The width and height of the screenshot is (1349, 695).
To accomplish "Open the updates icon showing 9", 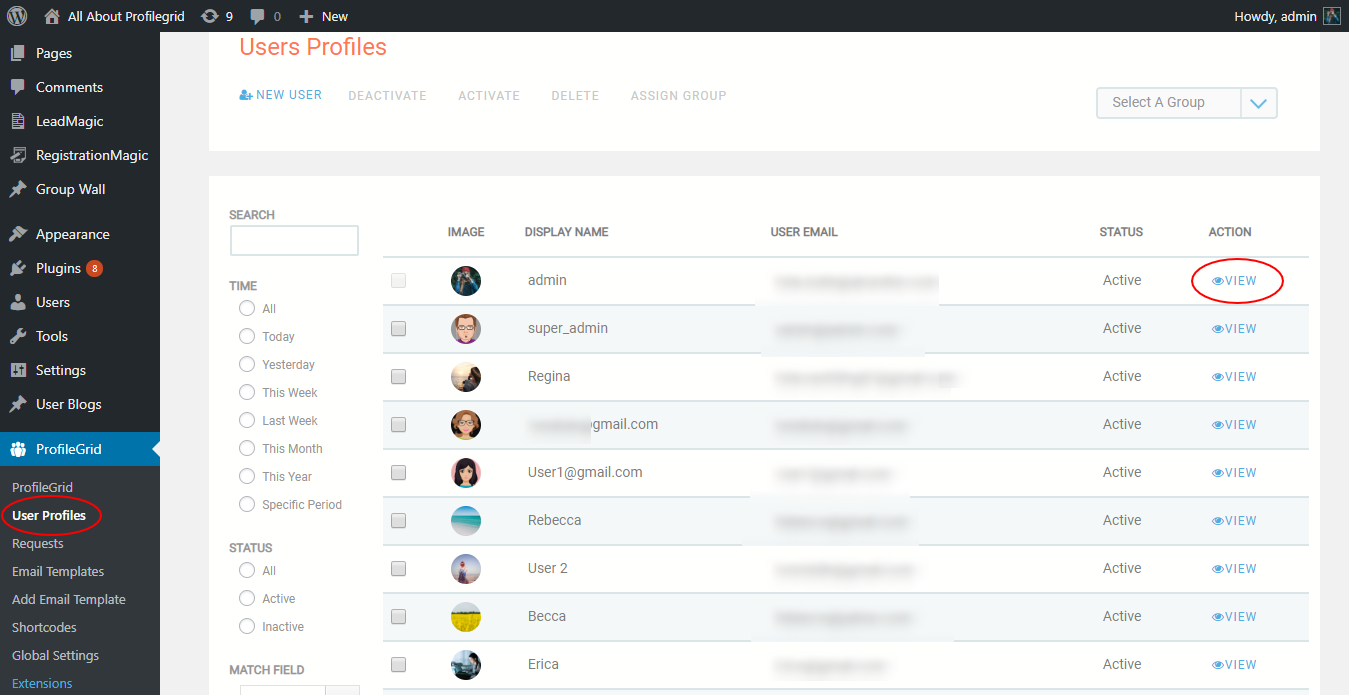I will [x=209, y=16].
